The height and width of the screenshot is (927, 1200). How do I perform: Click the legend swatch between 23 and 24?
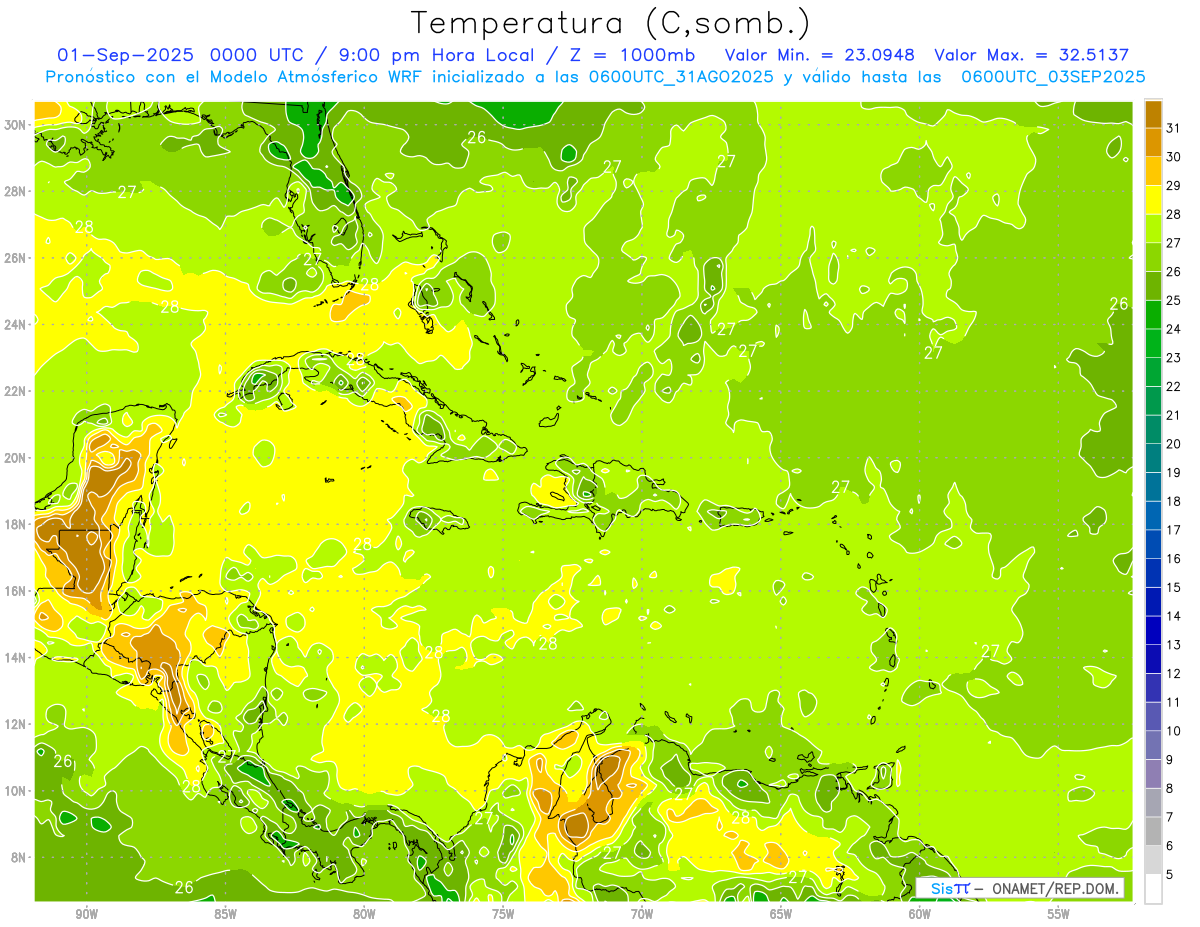1153,344
